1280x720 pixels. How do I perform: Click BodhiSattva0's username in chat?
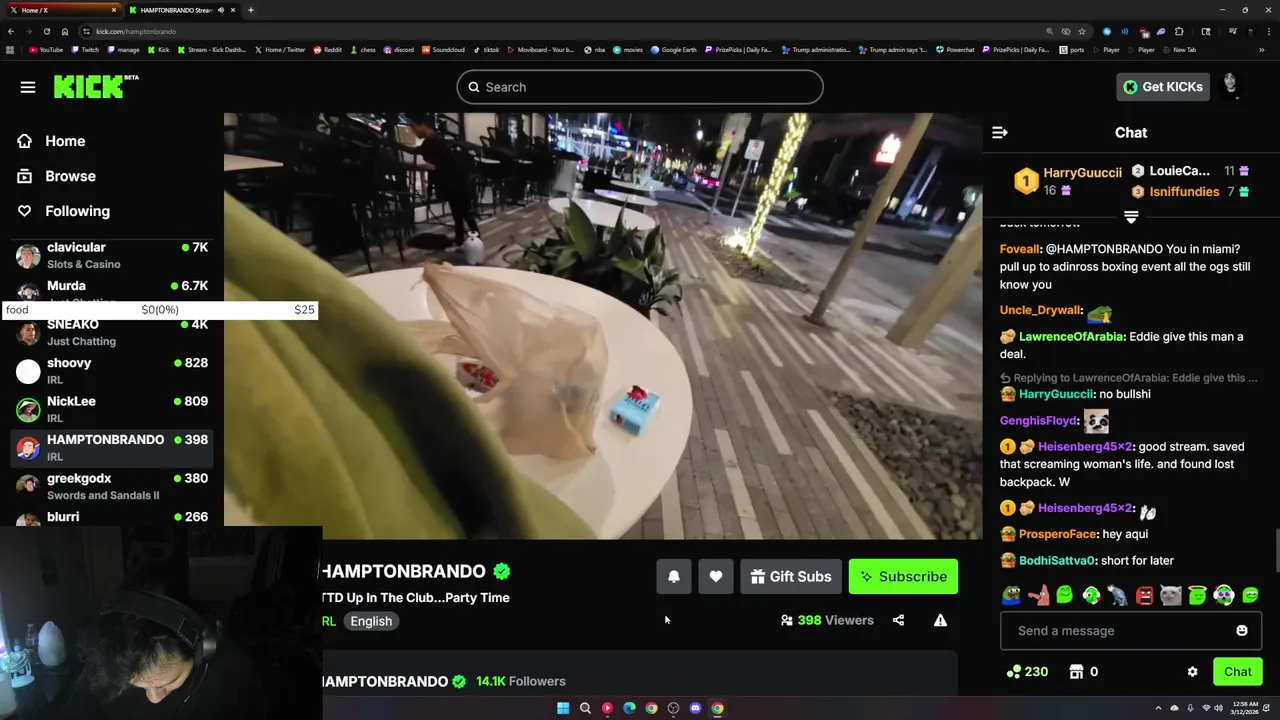tap(1057, 561)
